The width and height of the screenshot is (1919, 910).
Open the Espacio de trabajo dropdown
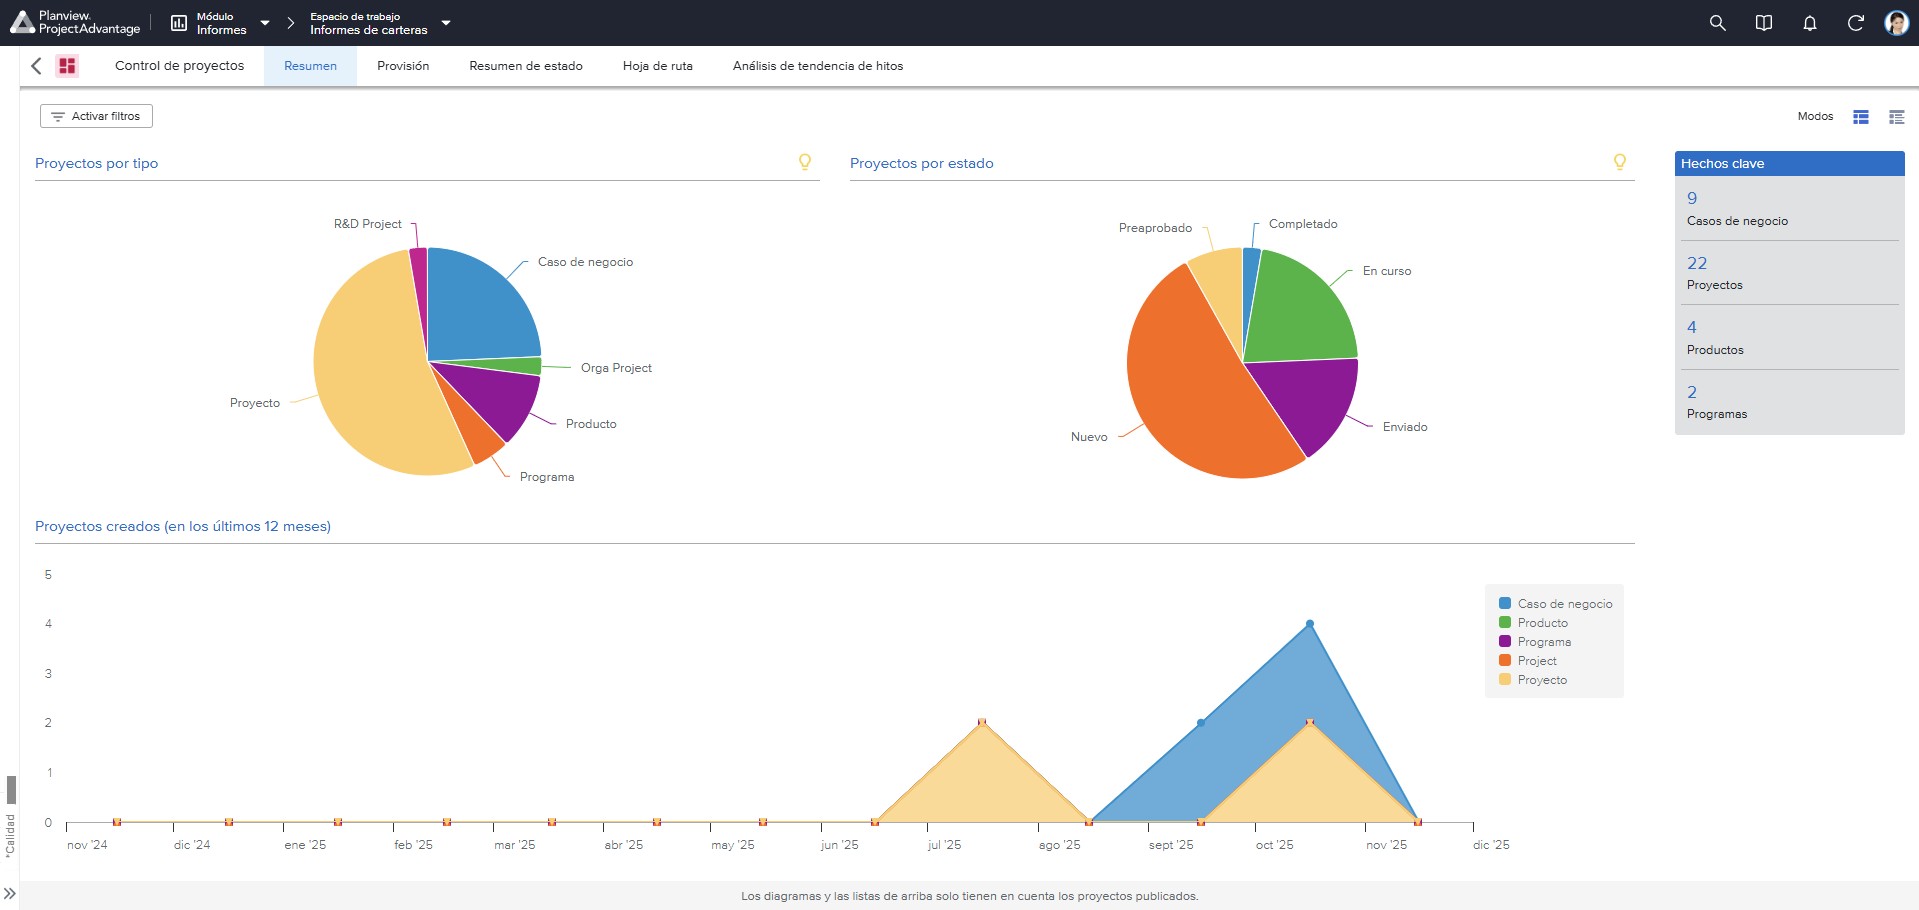(x=379, y=23)
